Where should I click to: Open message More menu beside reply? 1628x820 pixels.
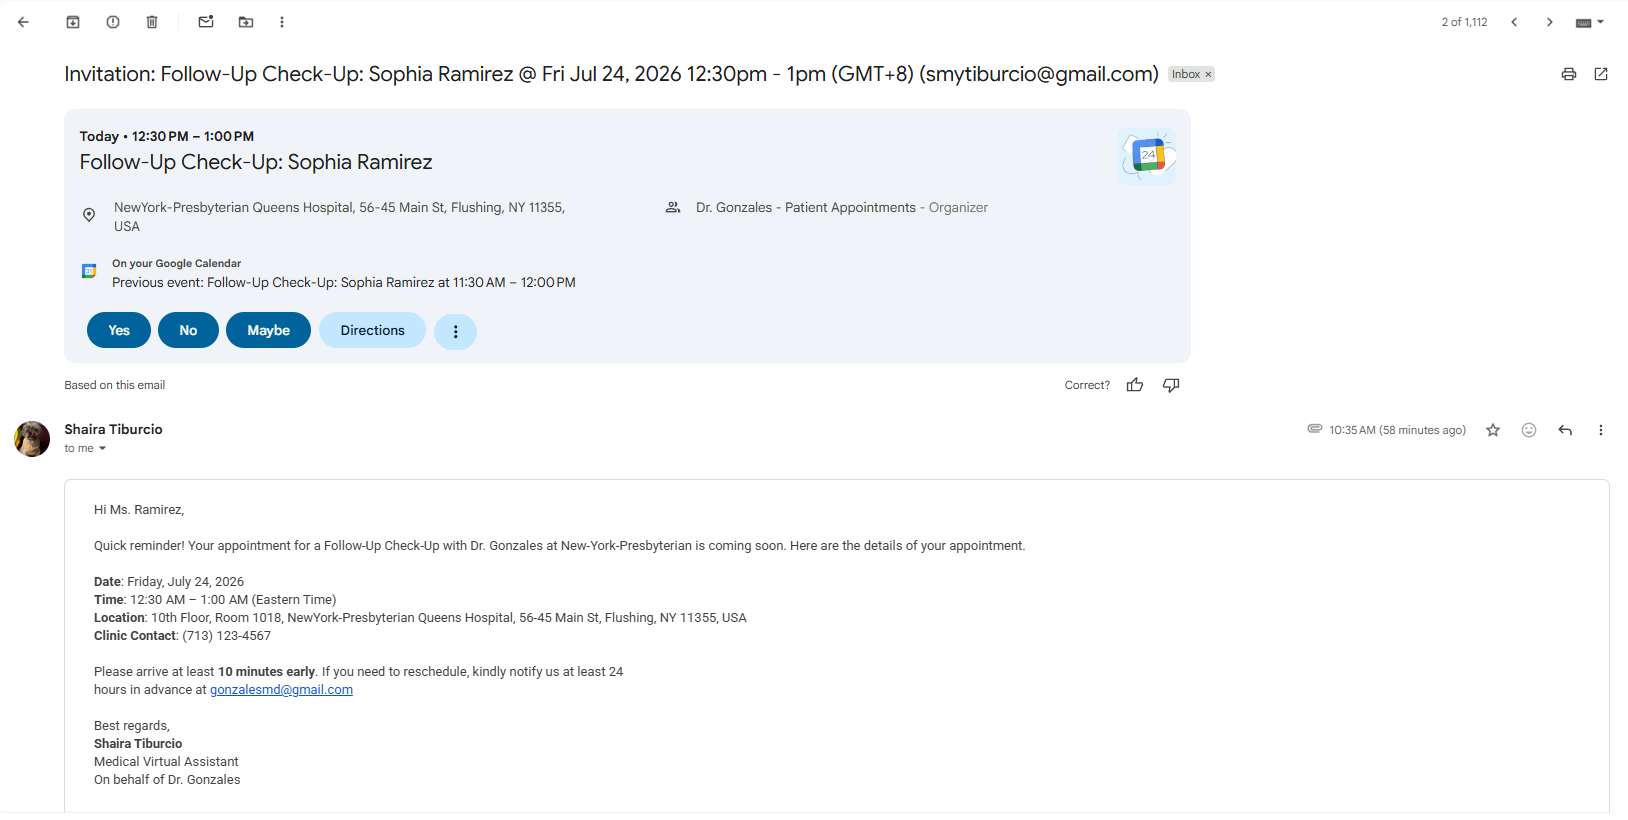(x=1601, y=430)
